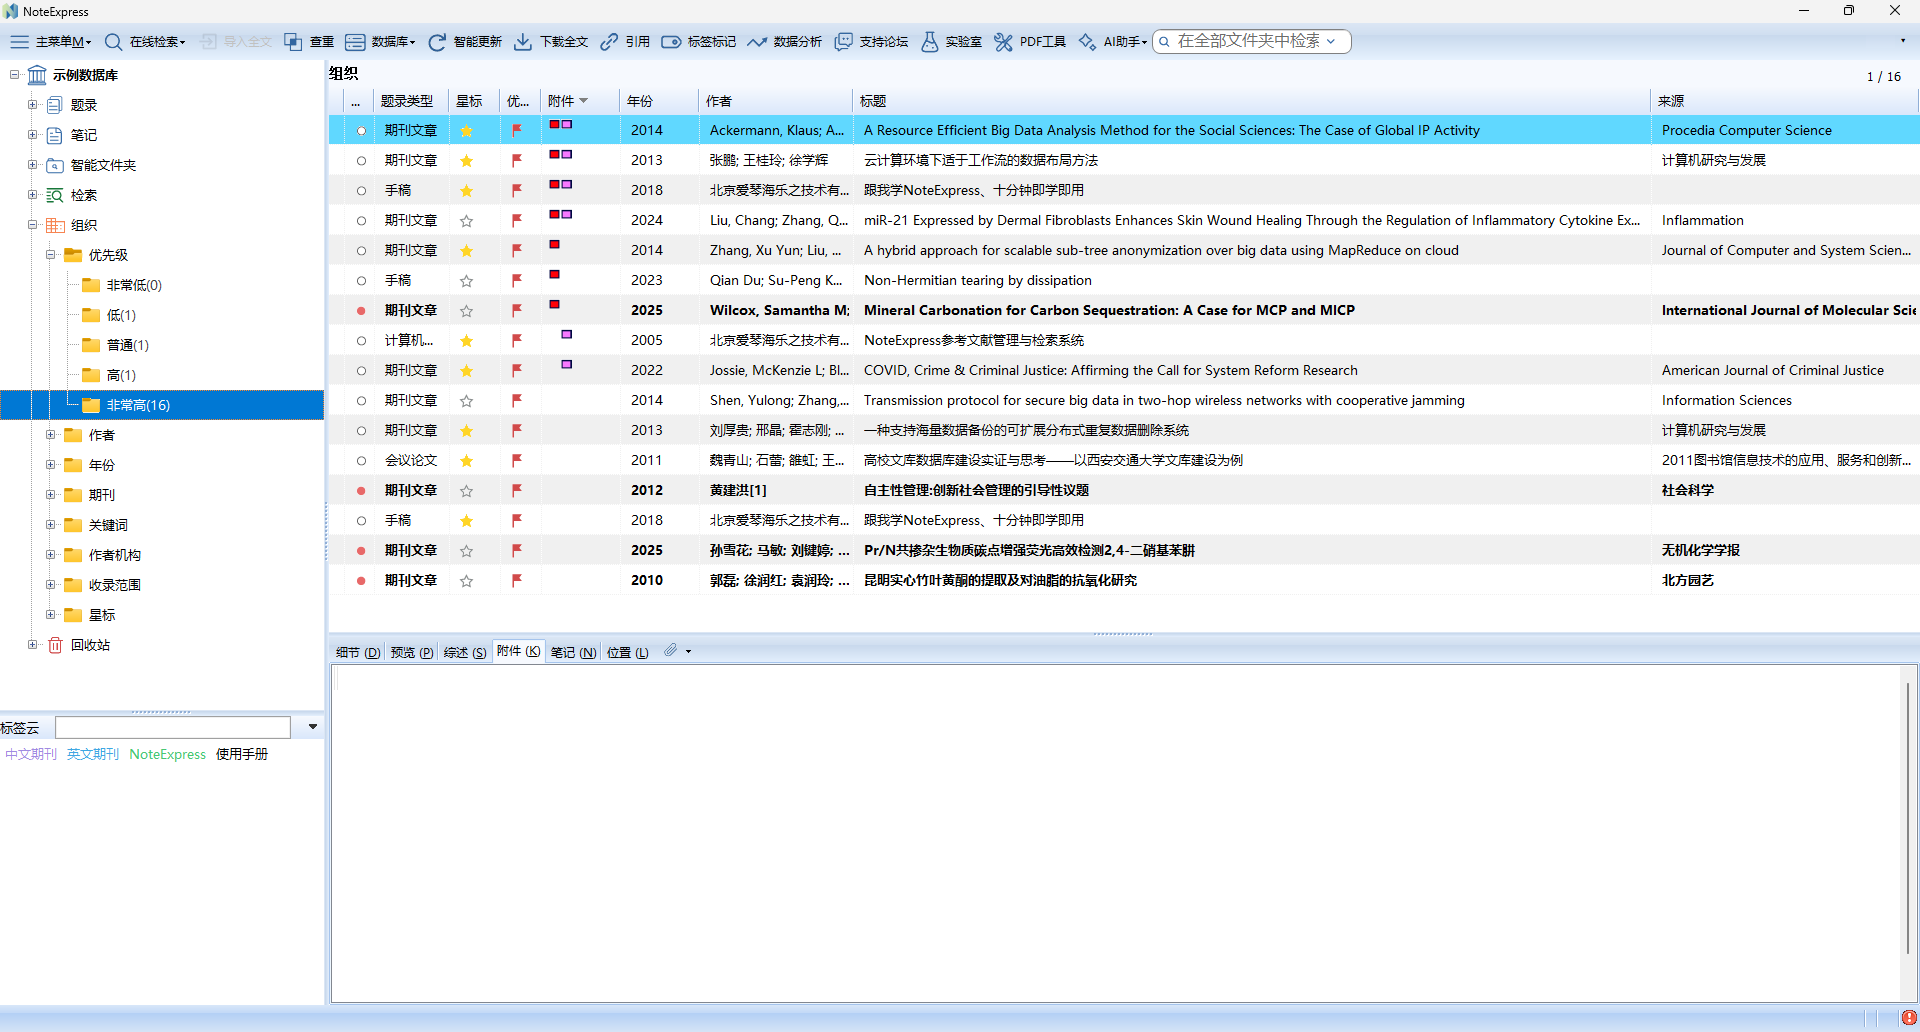This screenshot has height=1032, width=1920.
Task: Toggle read status circle of the Ackermann row
Action: pyautogui.click(x=361, y=130)
